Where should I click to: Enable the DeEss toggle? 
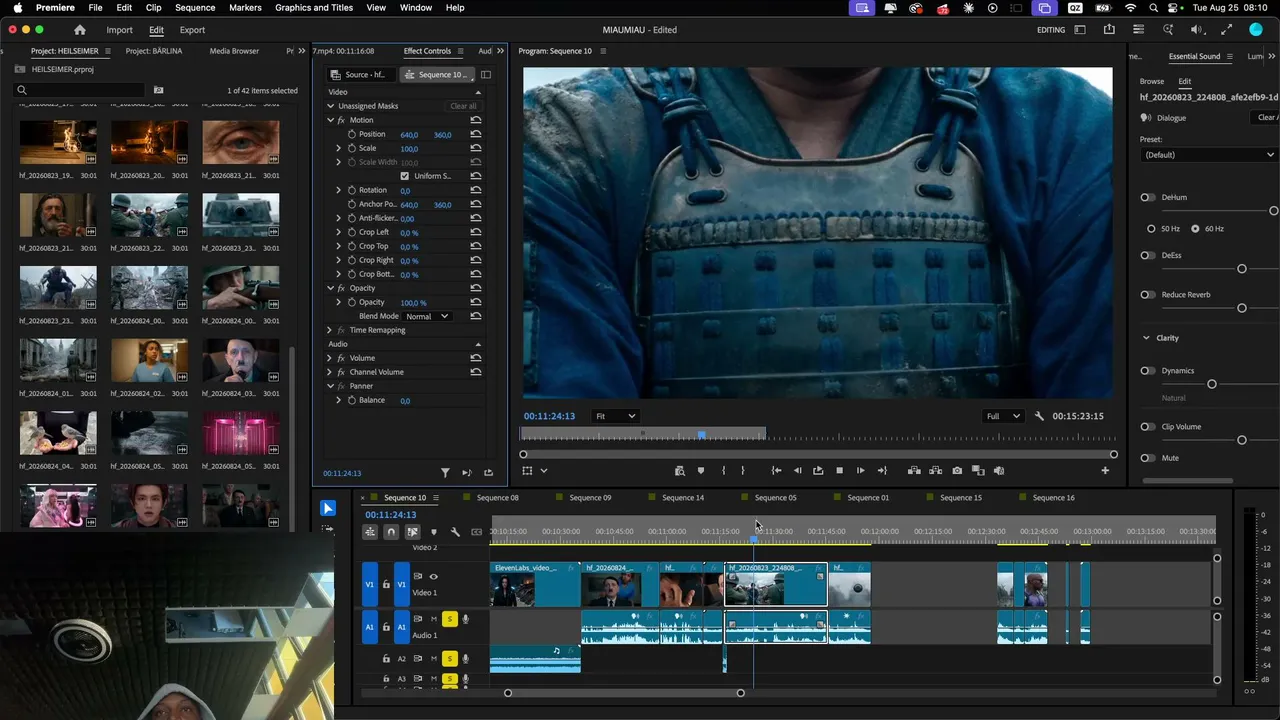(x=1147, y=255)
